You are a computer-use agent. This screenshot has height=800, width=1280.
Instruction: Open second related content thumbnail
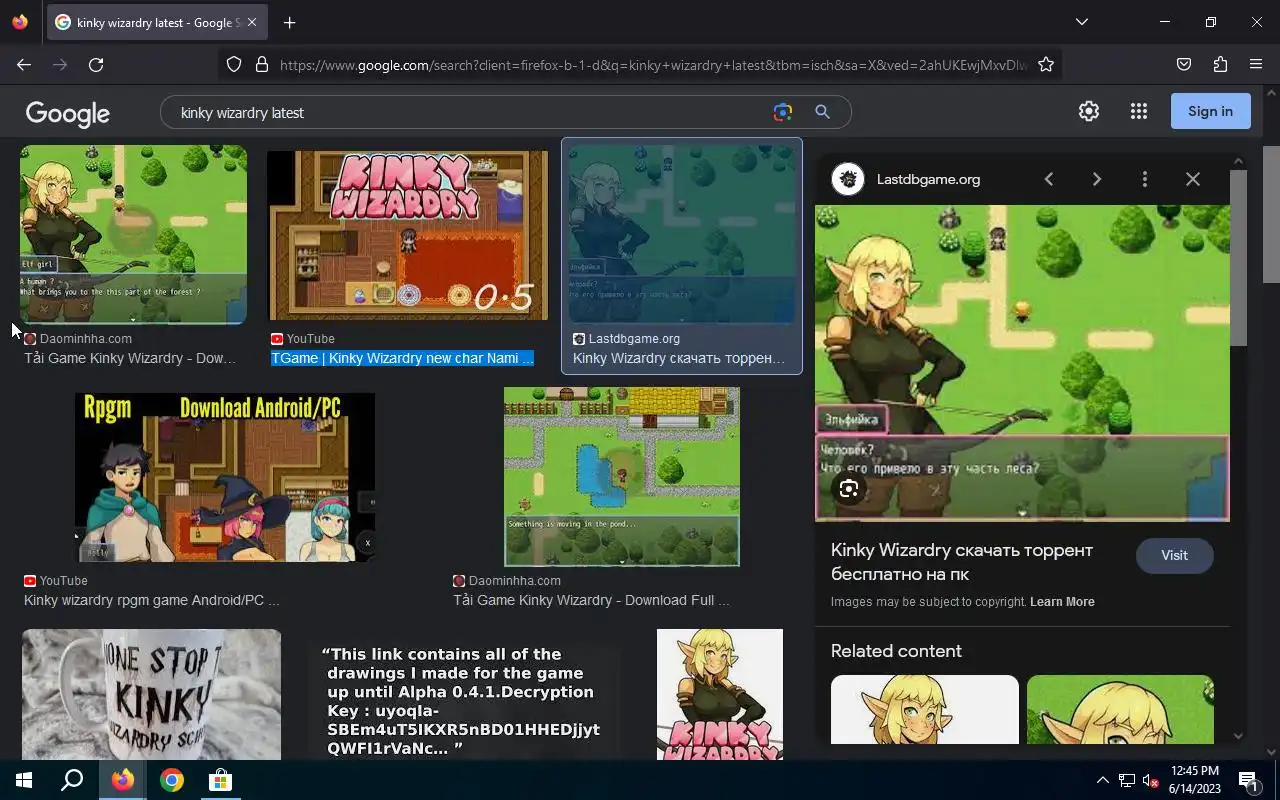click(1120, 710)
